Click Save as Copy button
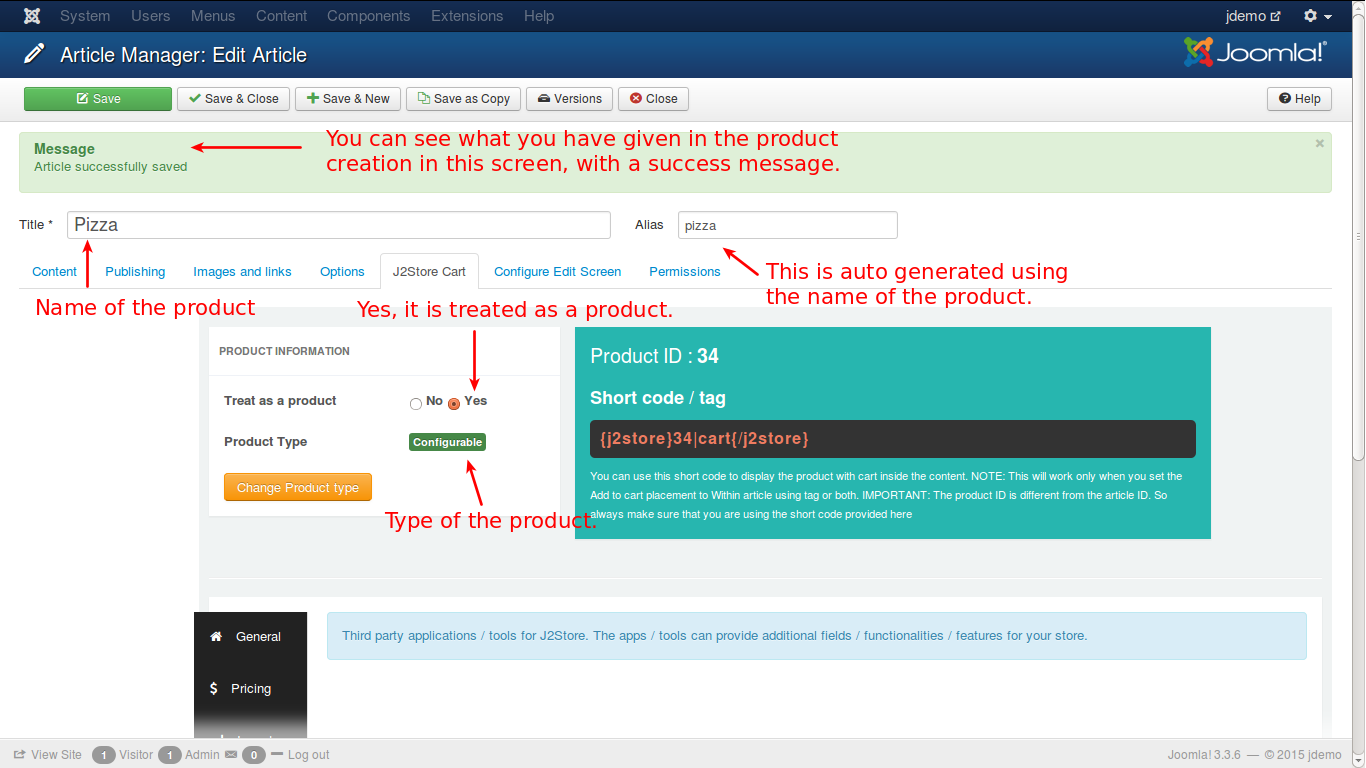The image size is (1366, 768). click(x=463, y=99)
